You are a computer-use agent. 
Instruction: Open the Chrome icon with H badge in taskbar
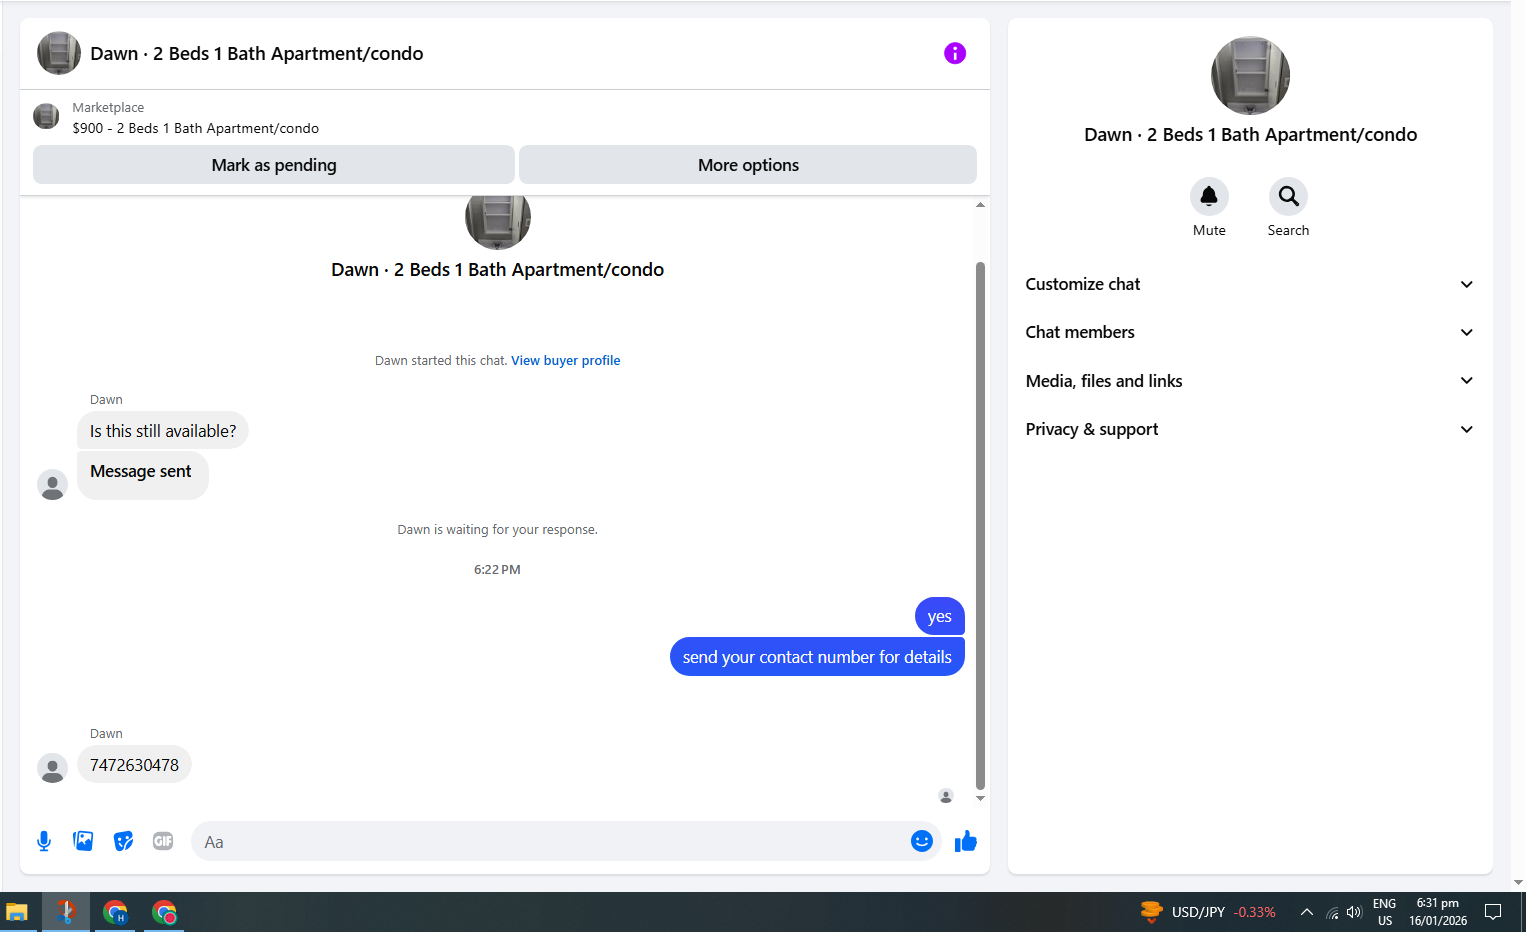click(115, 912)
